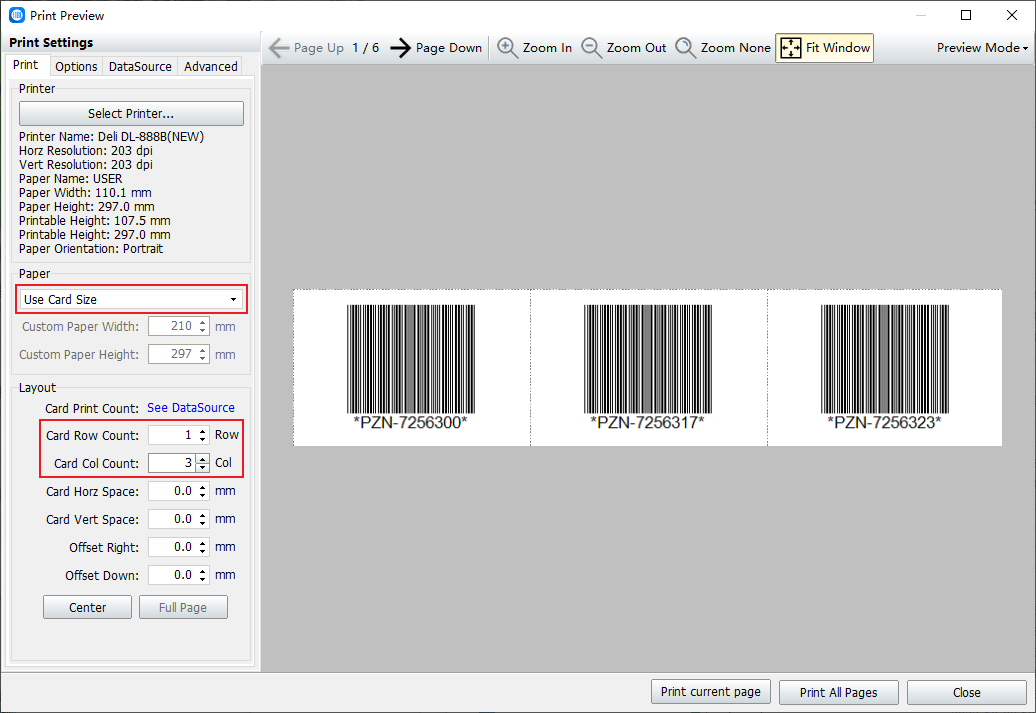Switch to the Print tab

tap(26, 65)
